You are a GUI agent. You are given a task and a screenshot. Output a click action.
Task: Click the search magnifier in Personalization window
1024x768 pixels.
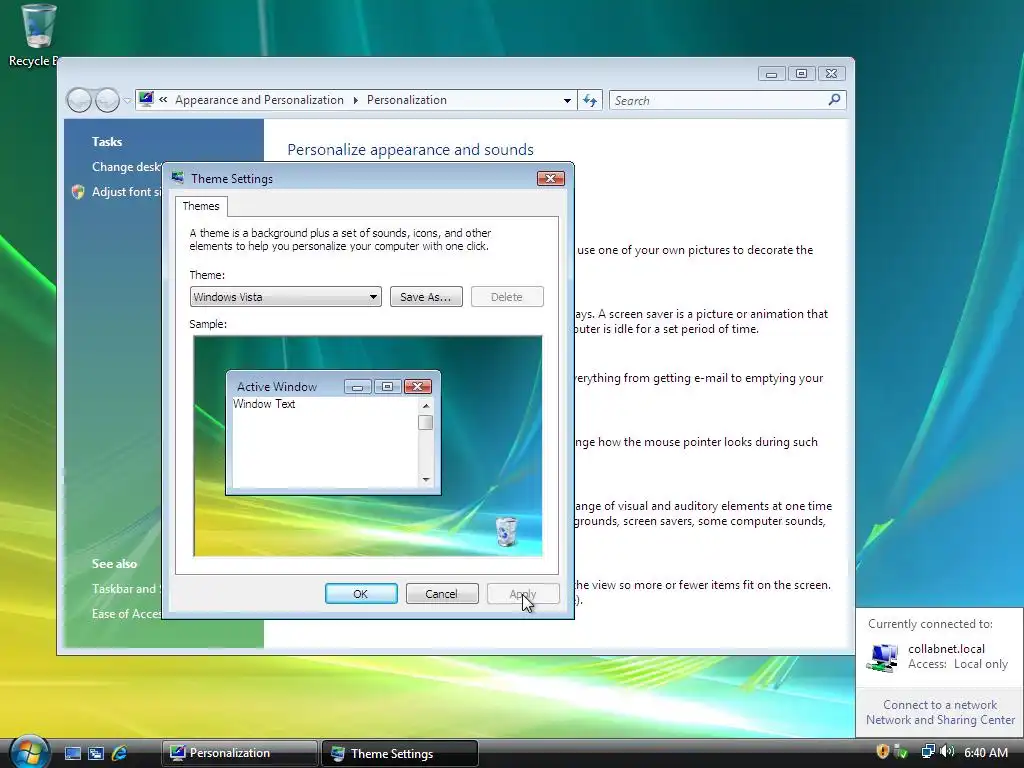point(834,100)
